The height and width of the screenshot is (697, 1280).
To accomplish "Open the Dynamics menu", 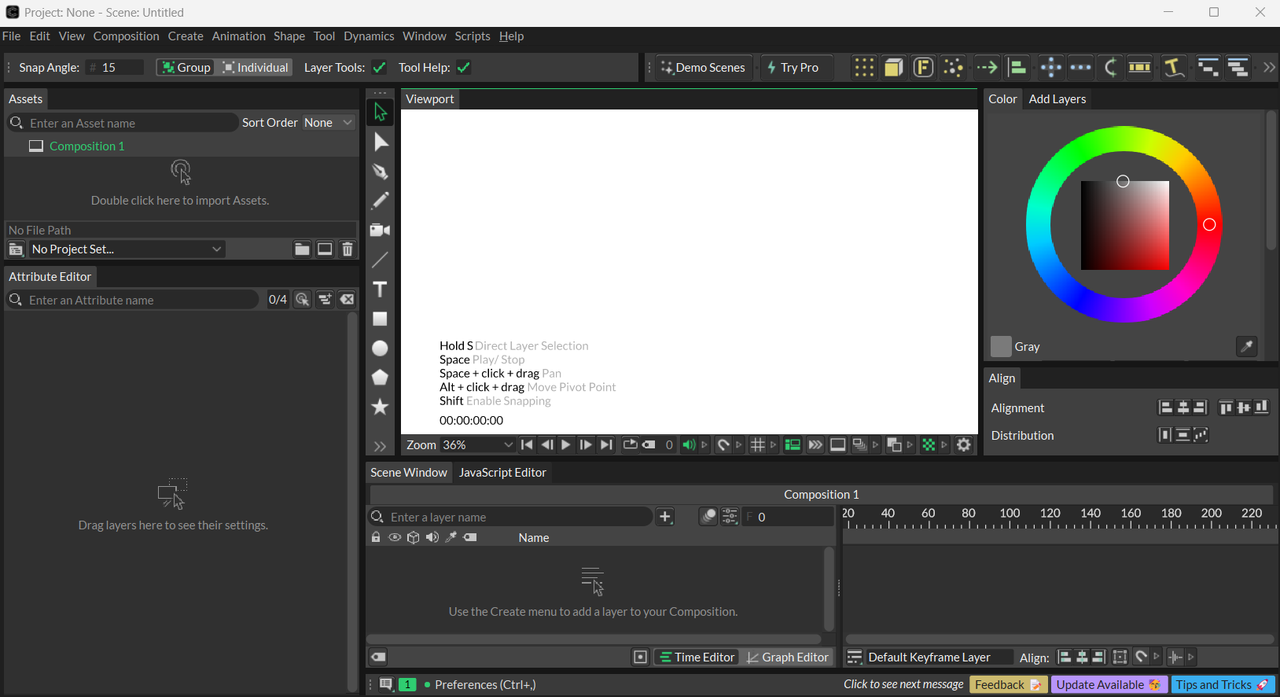I will pyautogui.click(x=369, y=36).
